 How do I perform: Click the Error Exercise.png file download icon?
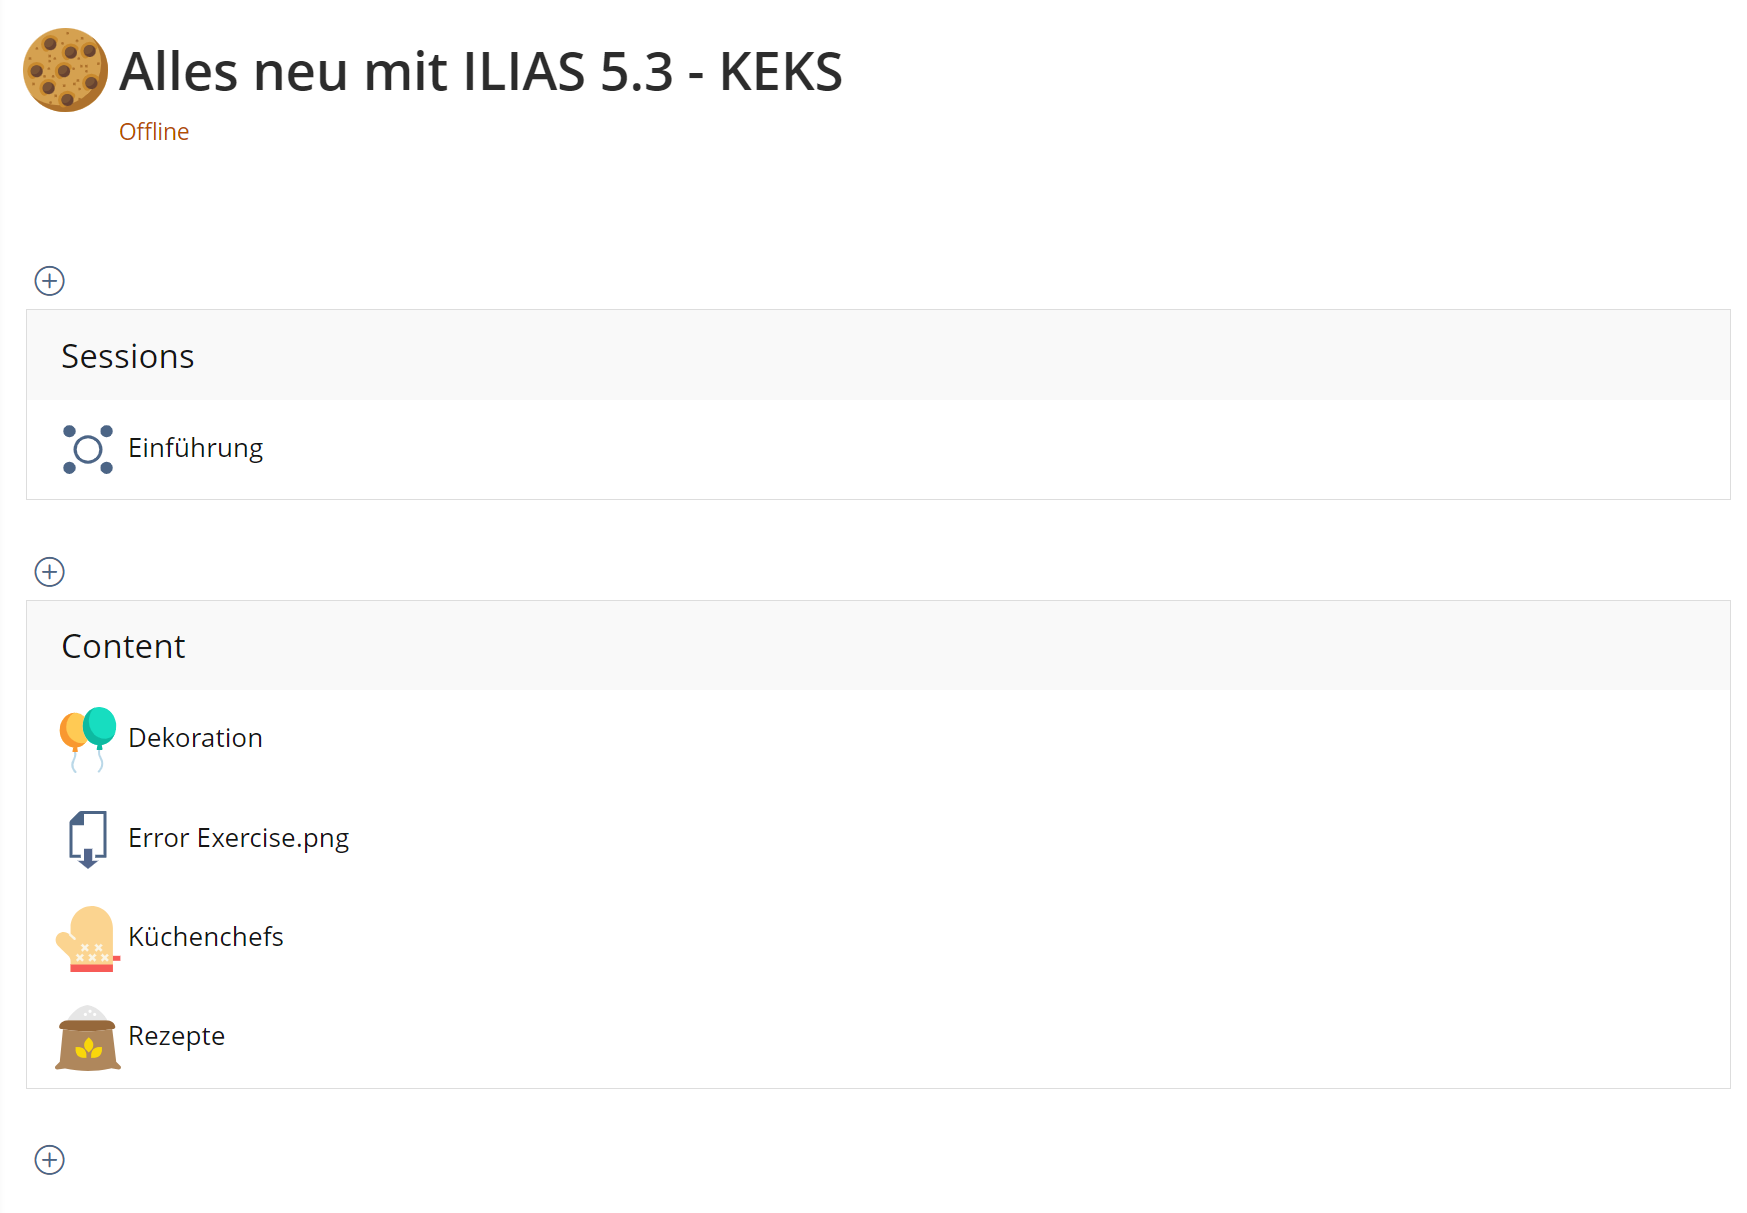tap(88, 838)
